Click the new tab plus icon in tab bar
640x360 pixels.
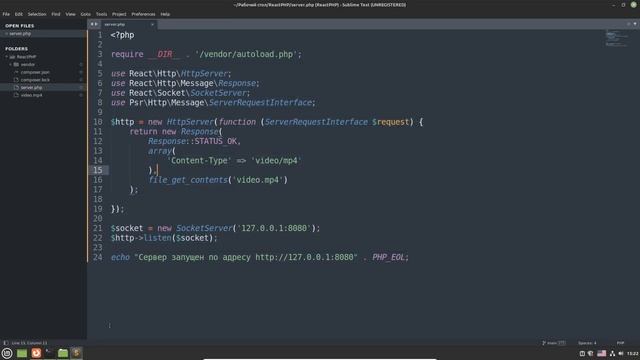pos(629,24)
